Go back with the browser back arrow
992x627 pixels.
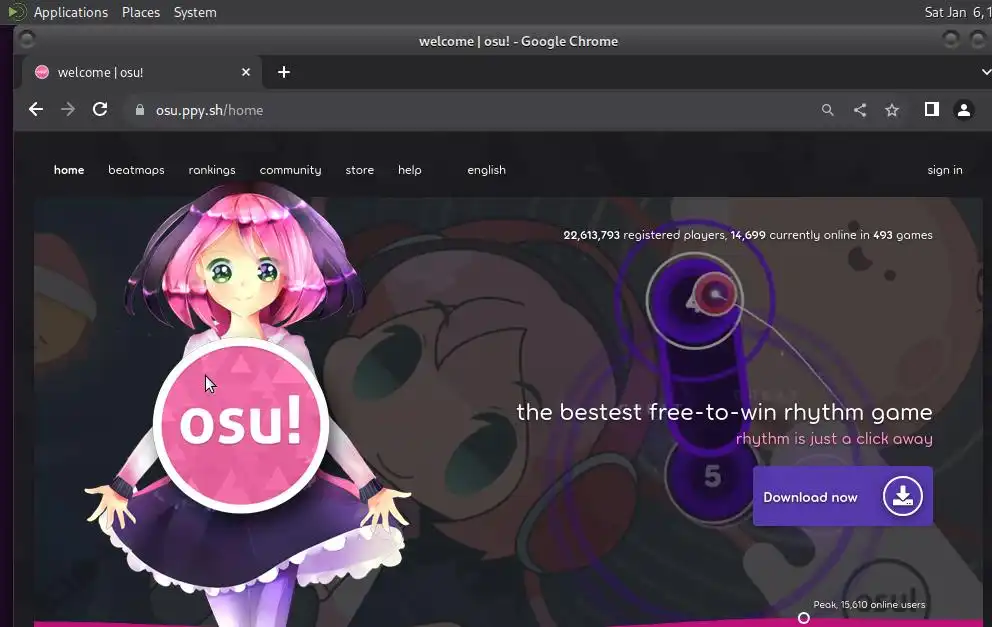tap(36, 109)
